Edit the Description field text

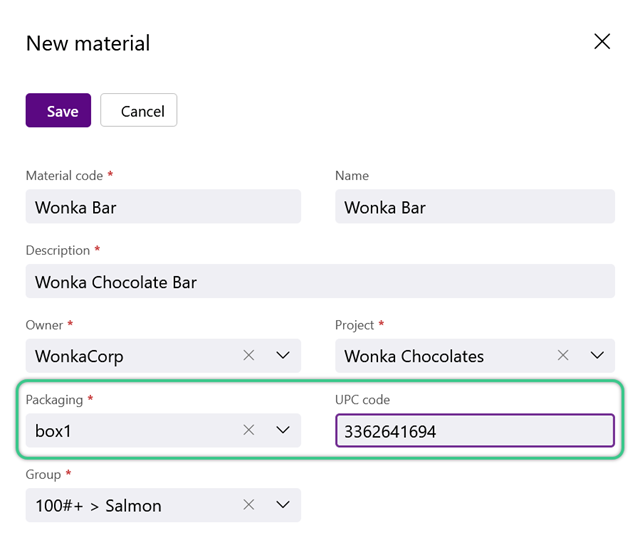320,281
